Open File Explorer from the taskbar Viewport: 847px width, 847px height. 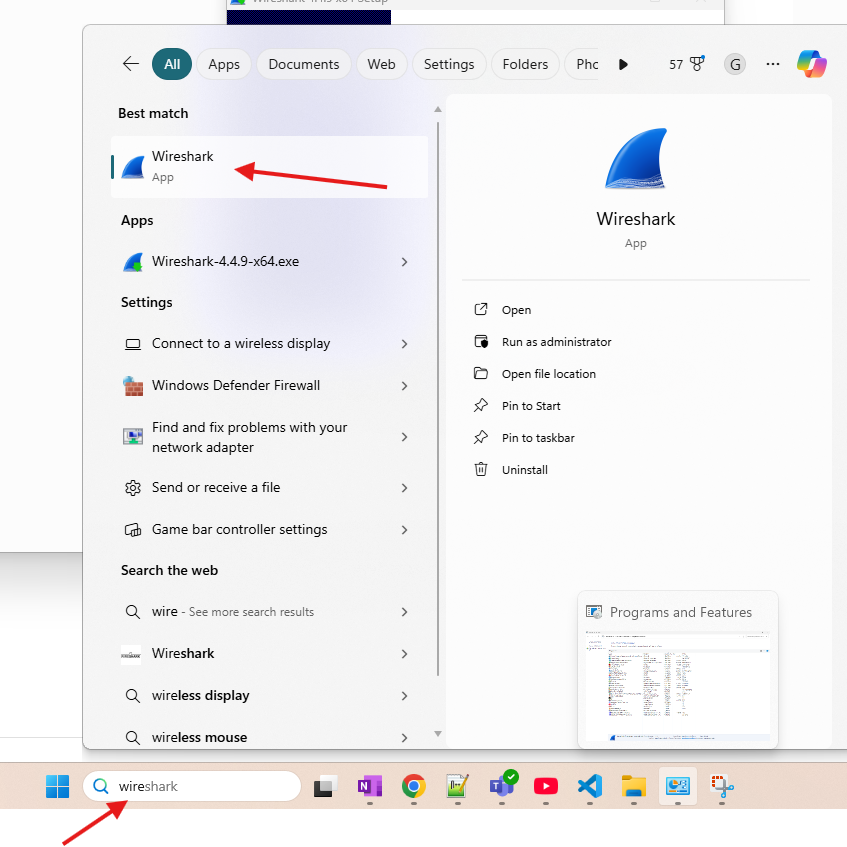(632, 786)
